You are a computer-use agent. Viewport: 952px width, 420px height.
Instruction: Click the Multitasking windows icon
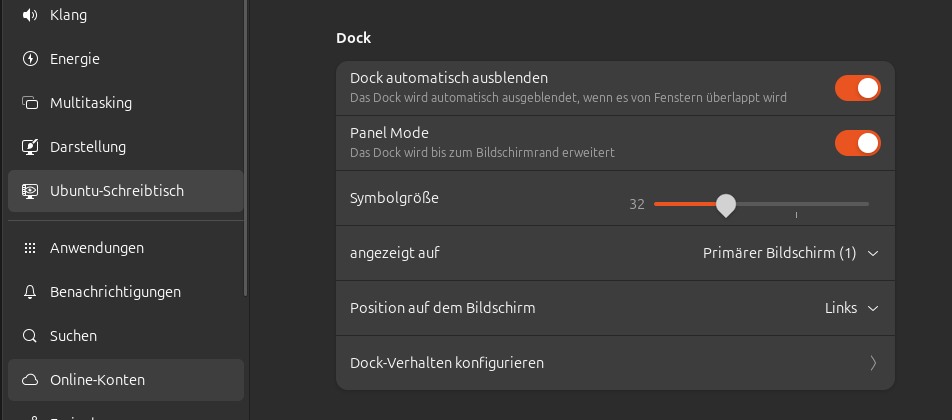tap(30, 103)
